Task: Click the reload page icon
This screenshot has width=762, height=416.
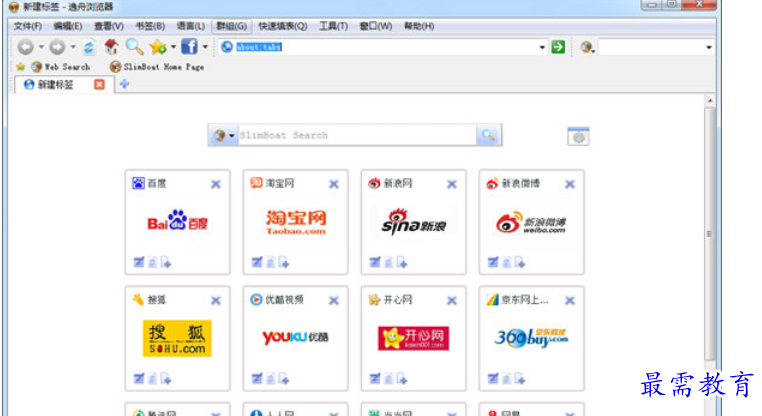Action: [x=88, y=47]
